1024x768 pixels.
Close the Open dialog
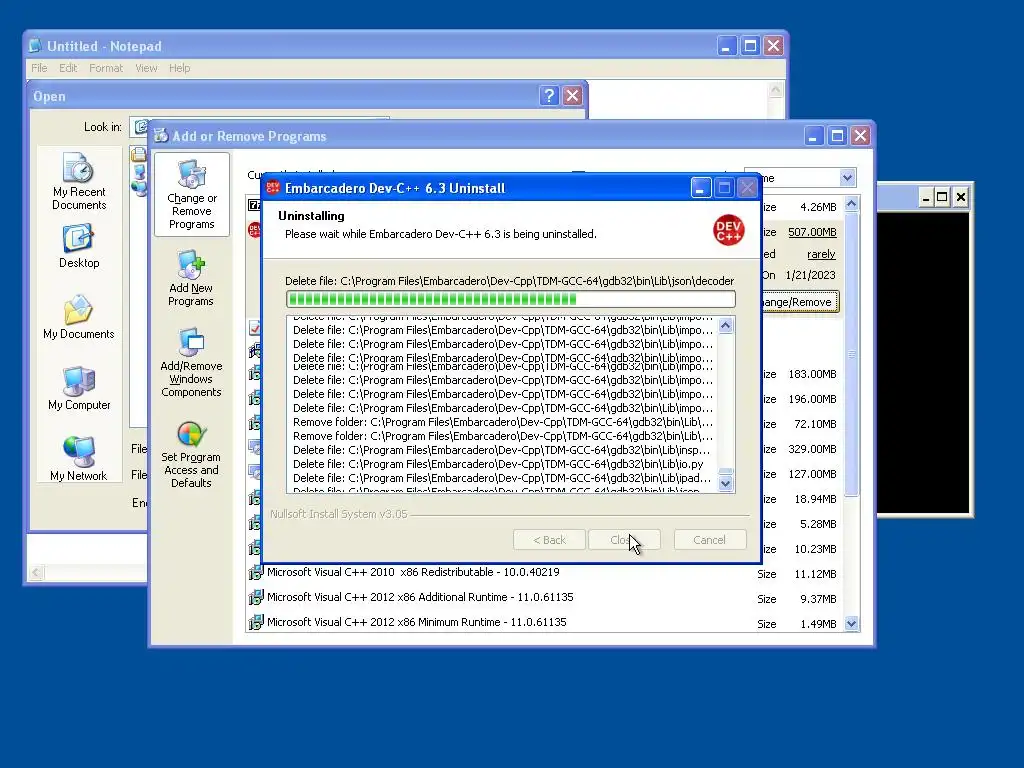click(x=573, y=96)
